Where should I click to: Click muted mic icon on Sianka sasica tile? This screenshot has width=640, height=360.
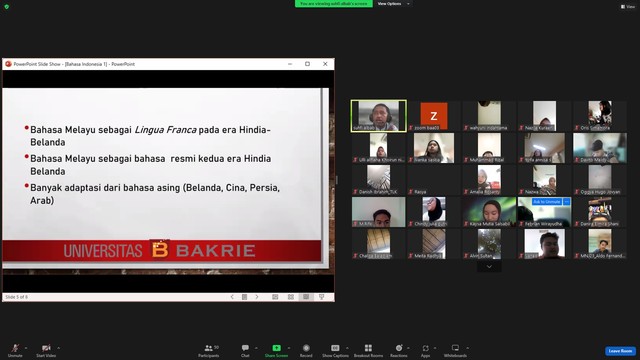point(411,160)
